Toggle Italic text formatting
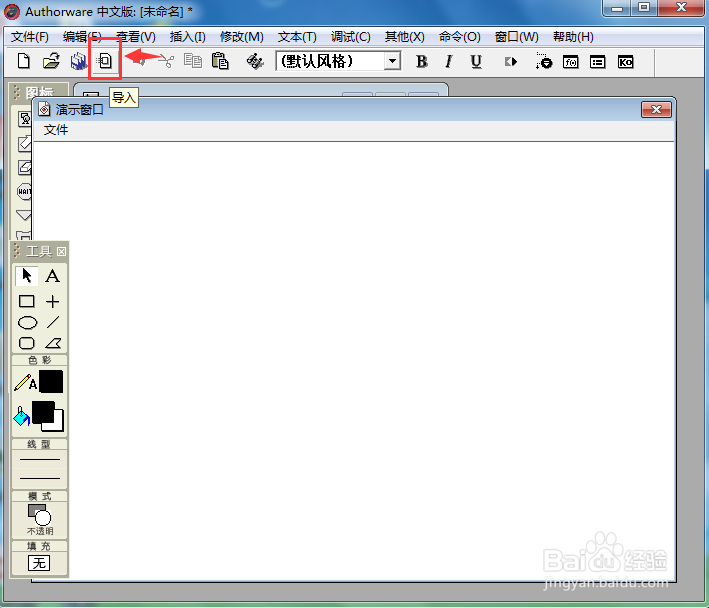This screenshot has width=709, height=608. 449,61
